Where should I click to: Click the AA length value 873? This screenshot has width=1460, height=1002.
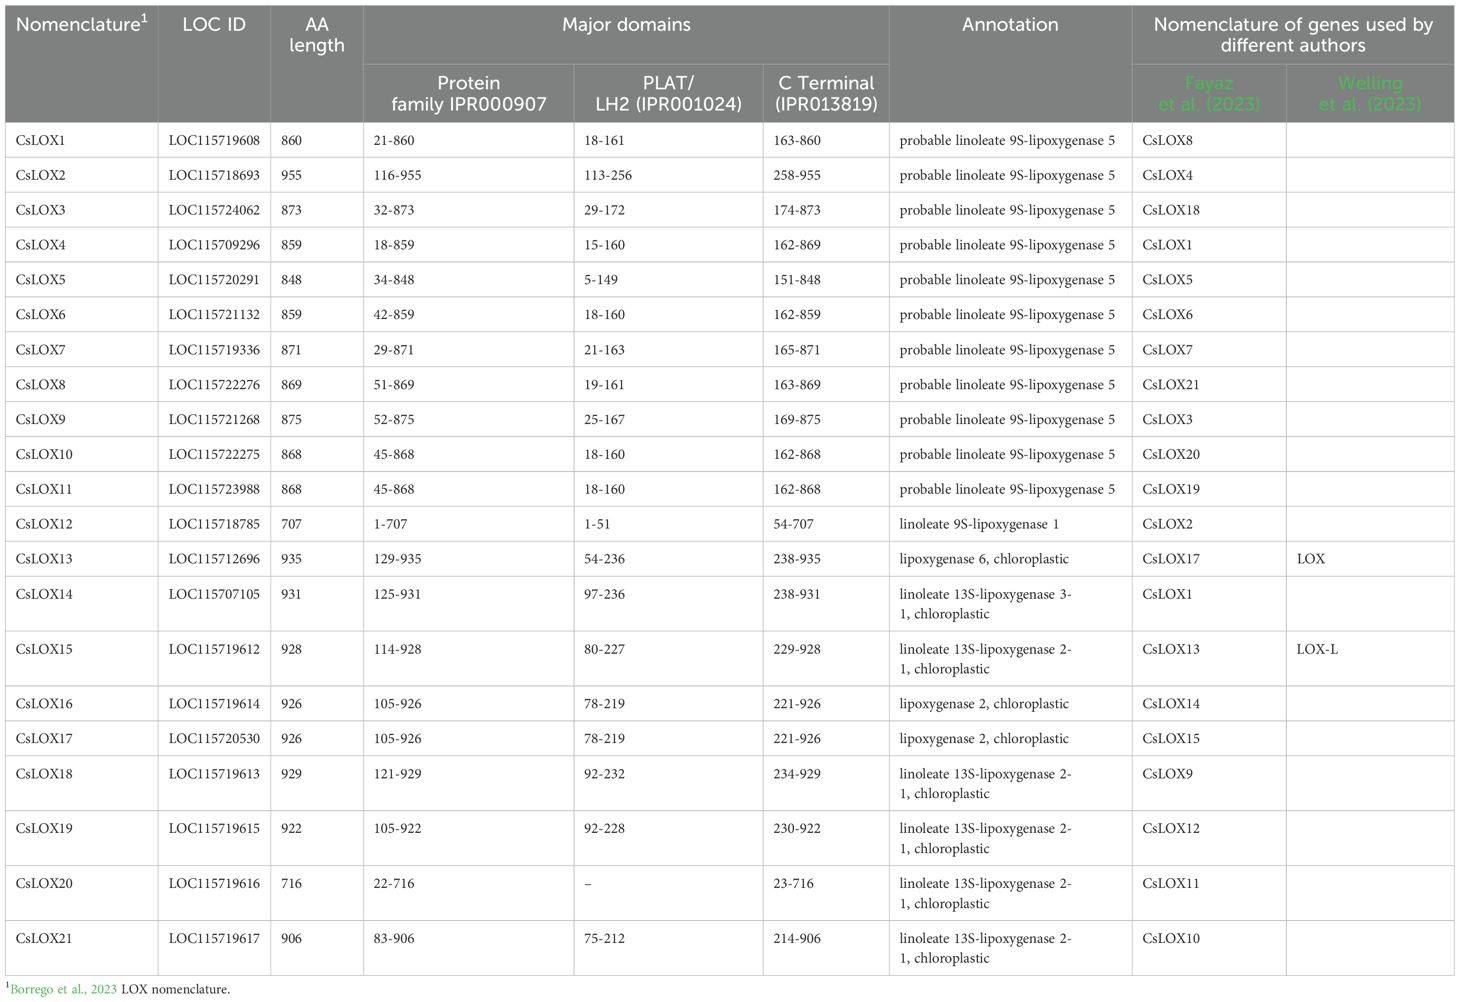(x=291, y=211)
